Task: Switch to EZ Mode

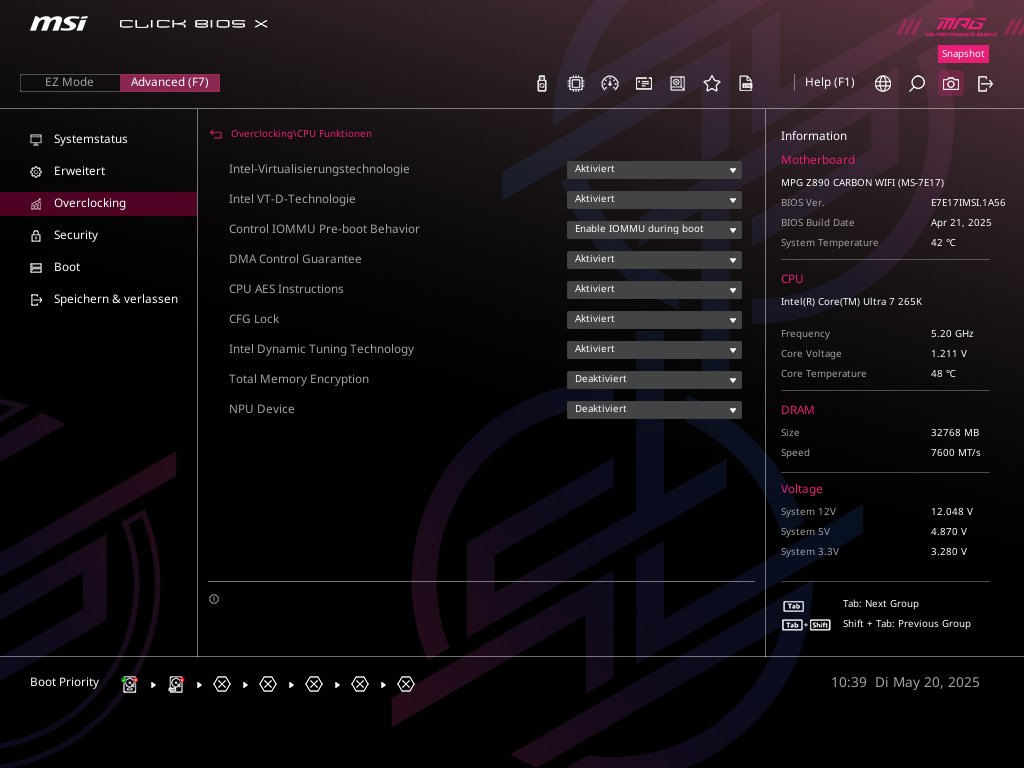Action: point(70,82)
